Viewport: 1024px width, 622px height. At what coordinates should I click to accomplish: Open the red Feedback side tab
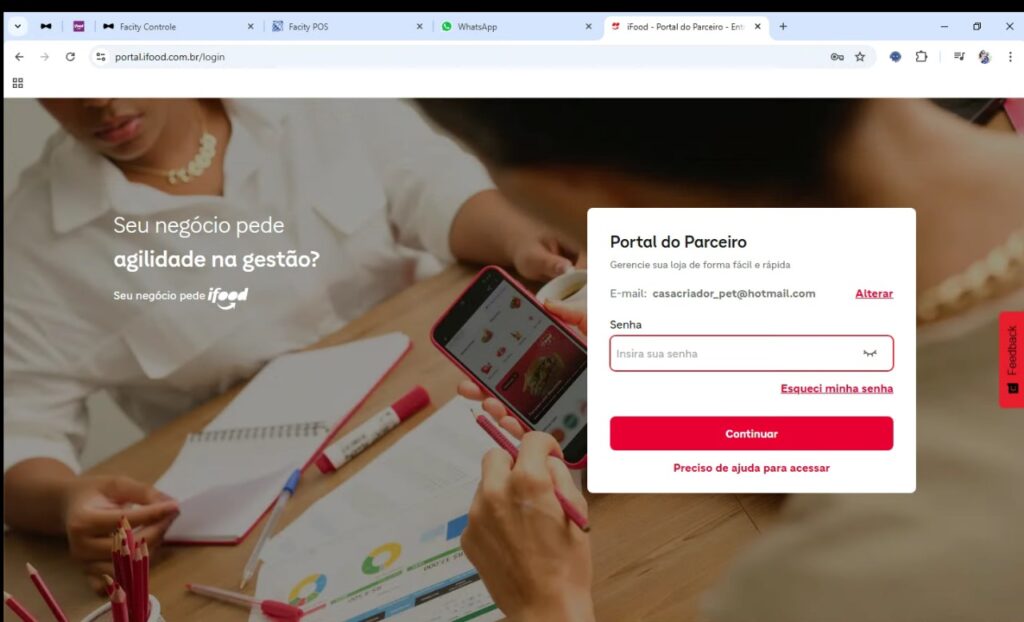[1012, 359]
